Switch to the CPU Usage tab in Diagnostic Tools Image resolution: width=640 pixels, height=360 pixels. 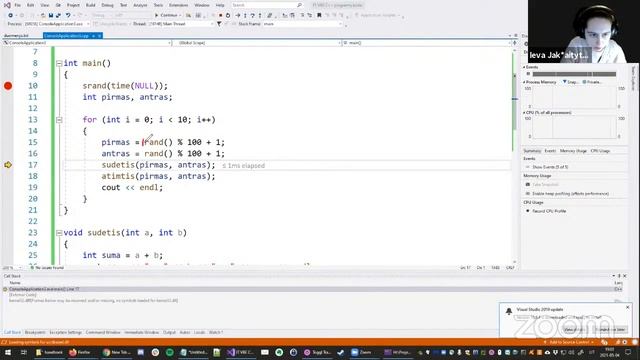pyautogui.click(x=600, y=151)
